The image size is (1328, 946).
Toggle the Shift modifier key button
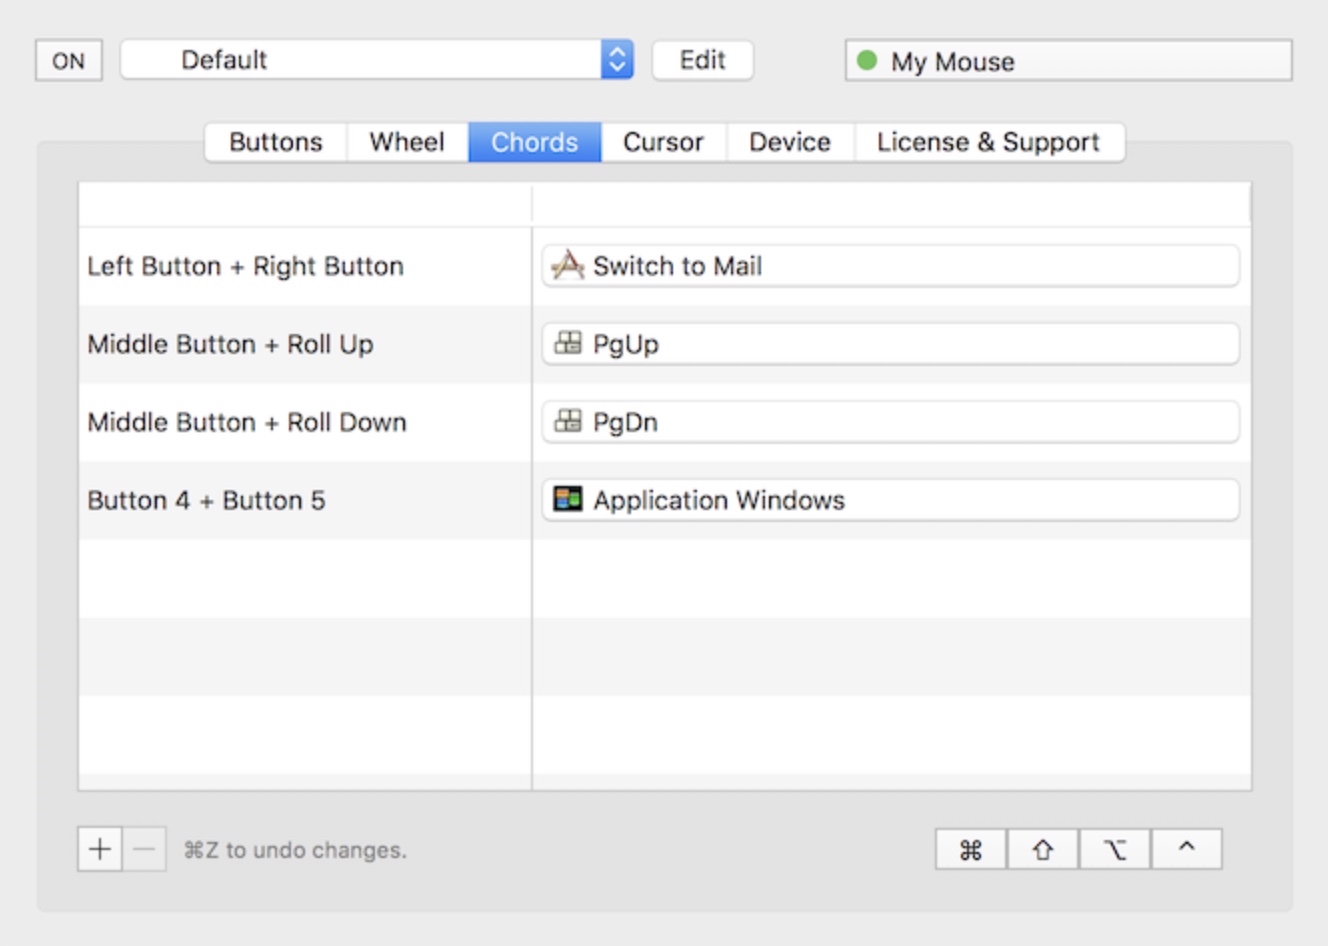[x=1043, y=850]
